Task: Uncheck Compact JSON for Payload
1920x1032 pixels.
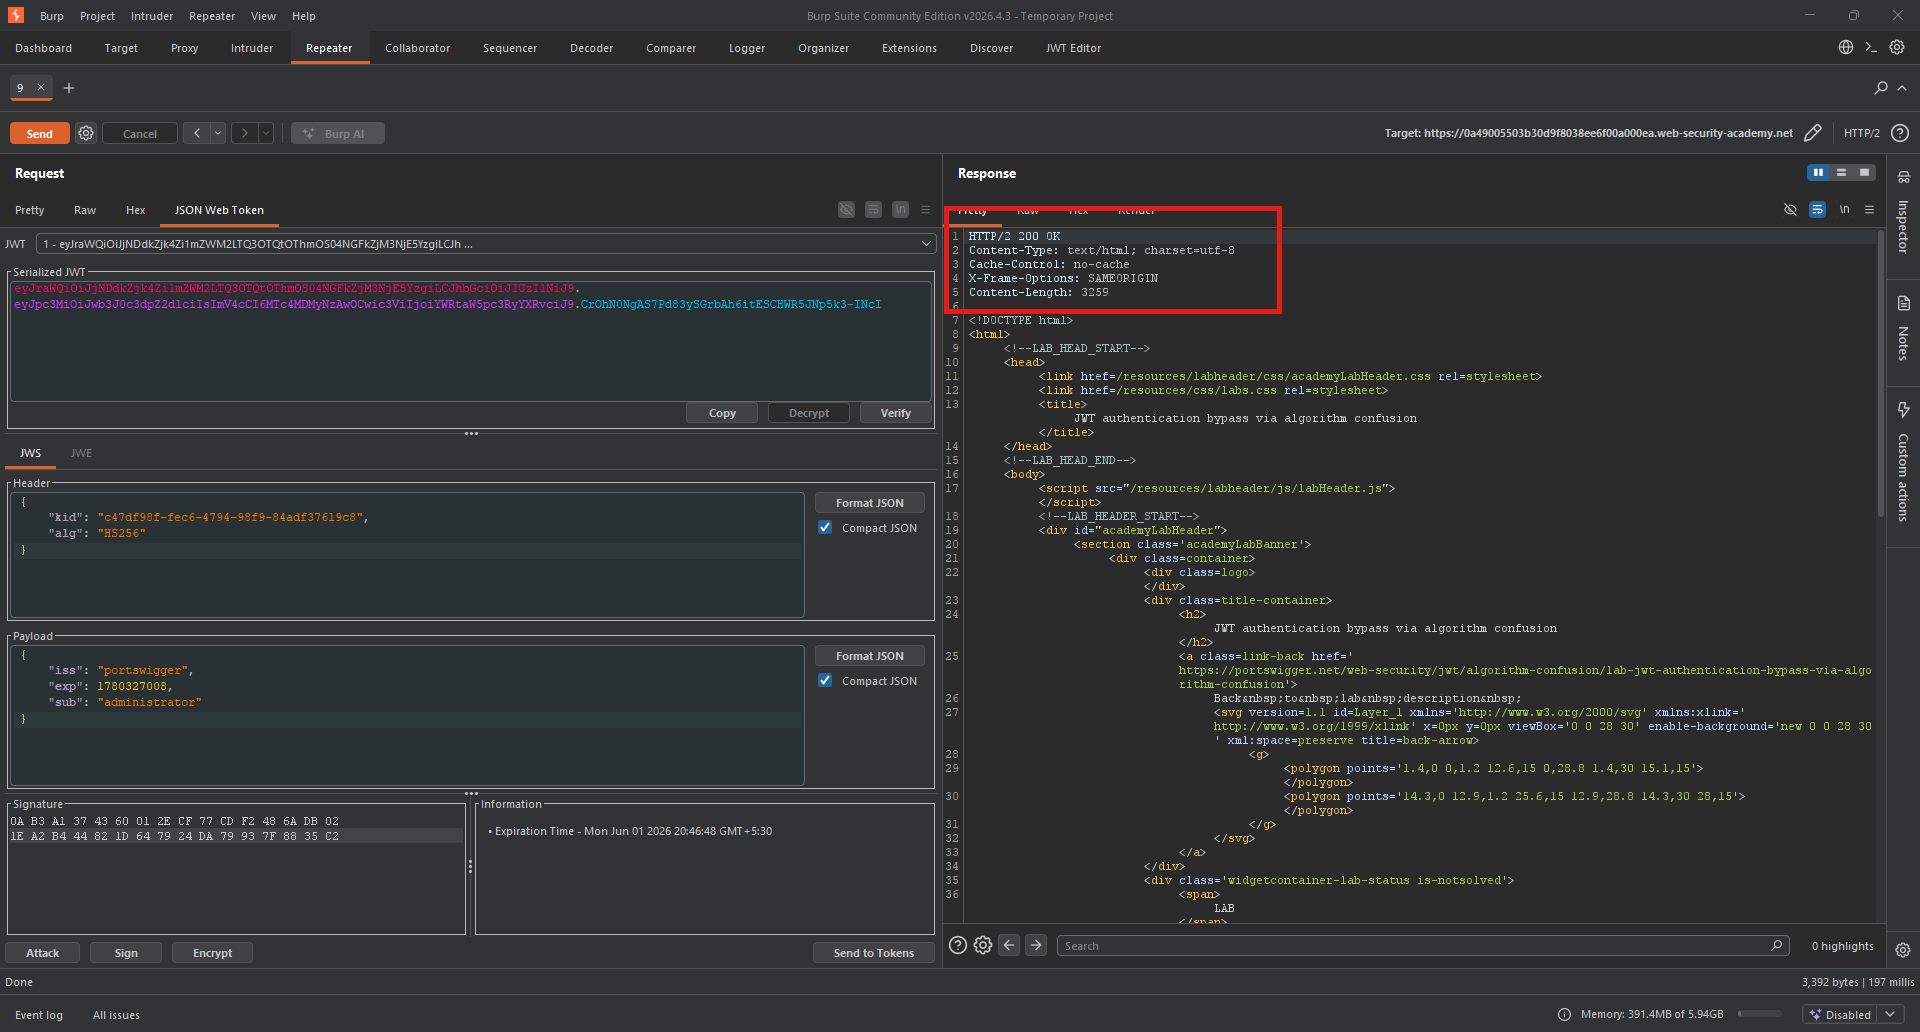Action: 825,680
